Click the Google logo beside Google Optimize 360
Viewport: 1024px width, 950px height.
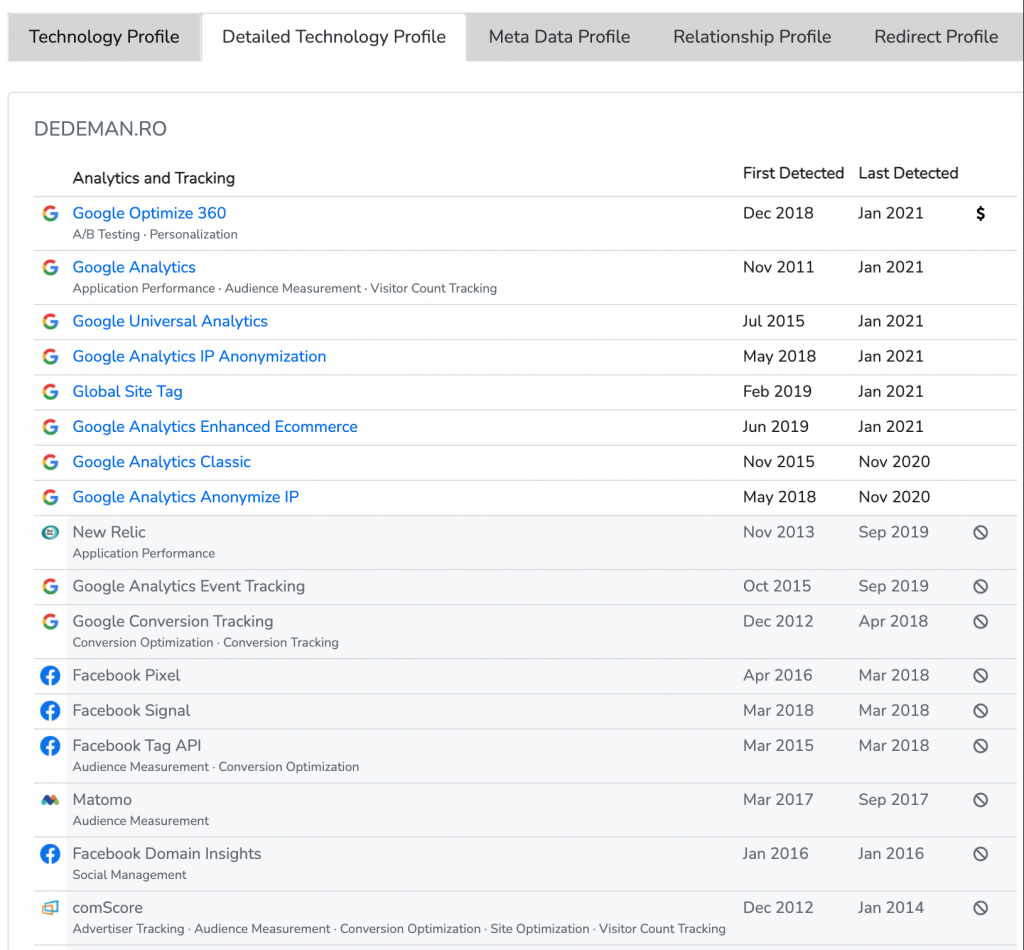point(50,214)
